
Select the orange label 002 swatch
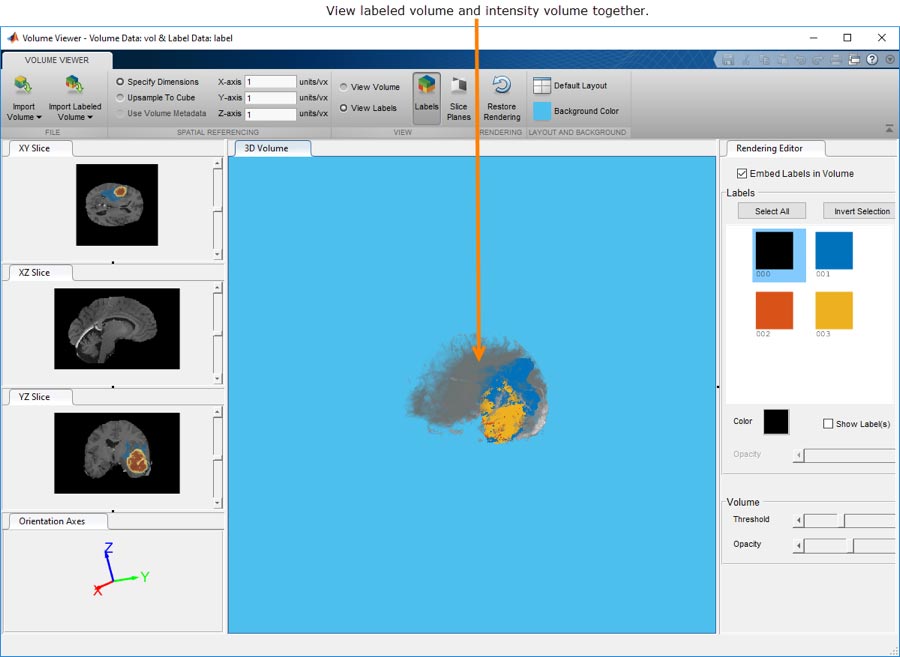click(774, 310)
